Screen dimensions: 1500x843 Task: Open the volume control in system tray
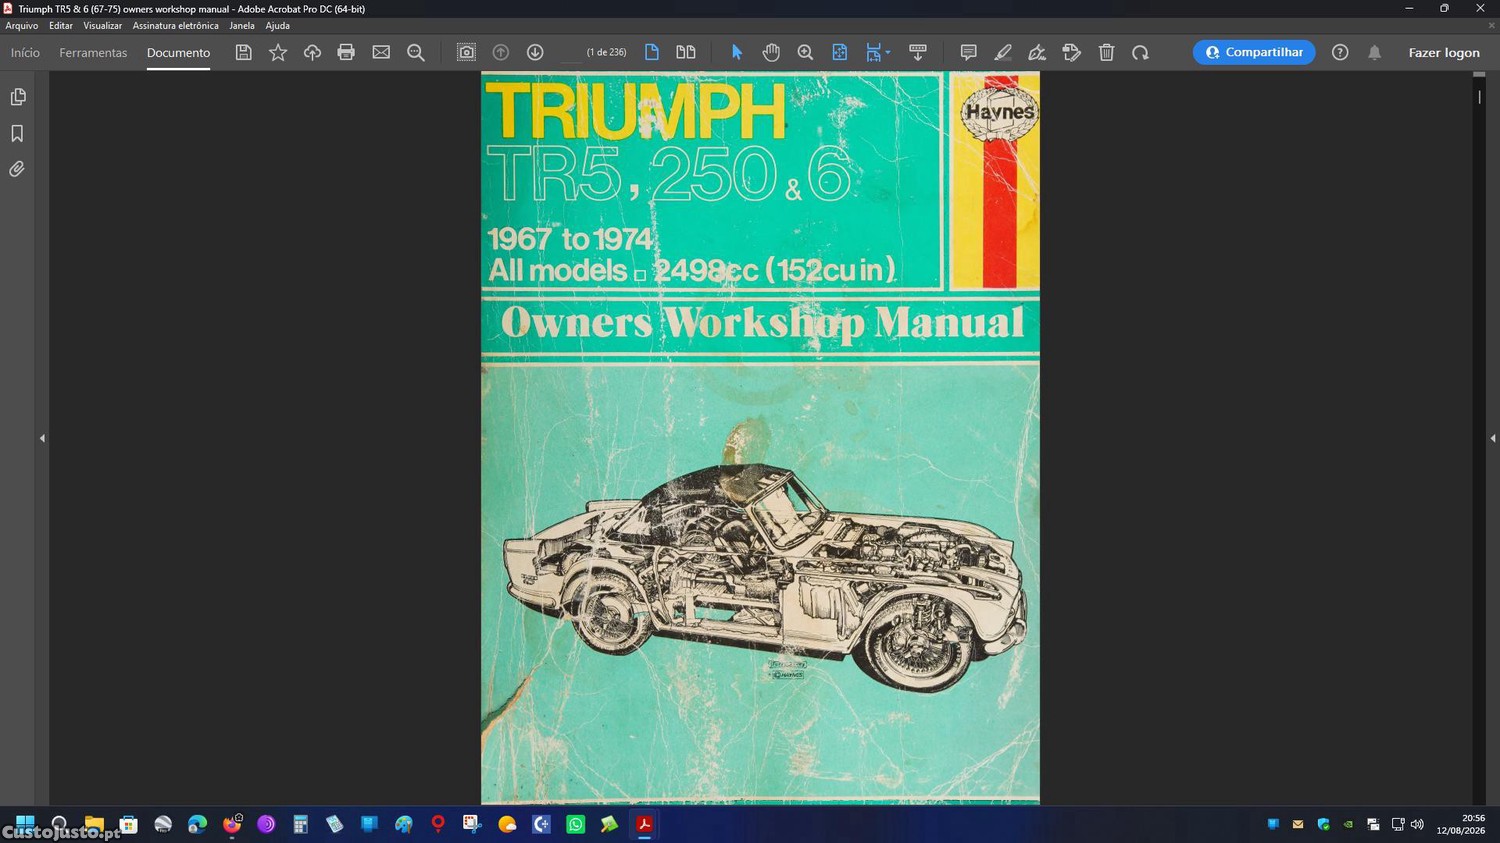(x=1417, y=824)
